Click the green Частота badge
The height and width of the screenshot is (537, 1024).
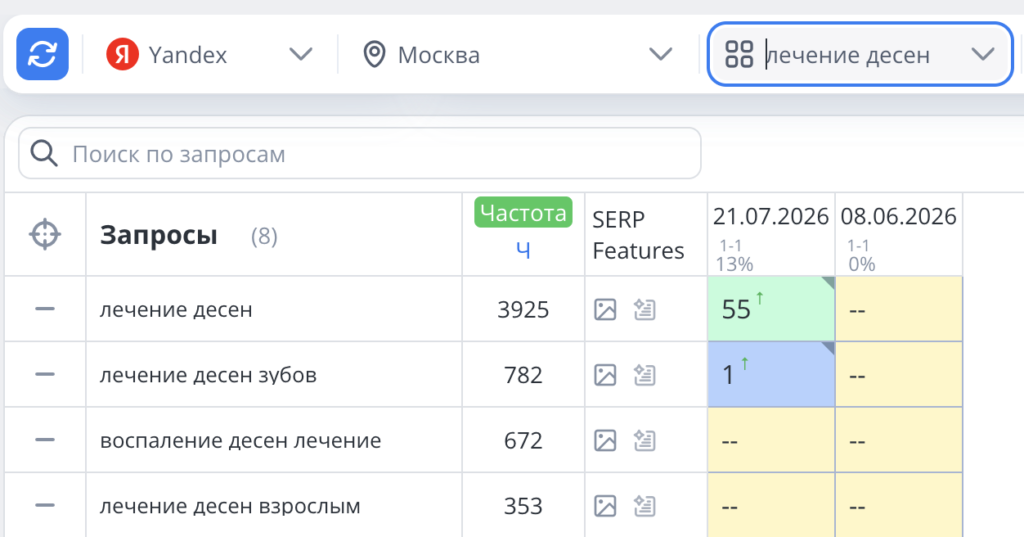click(523, 212)
